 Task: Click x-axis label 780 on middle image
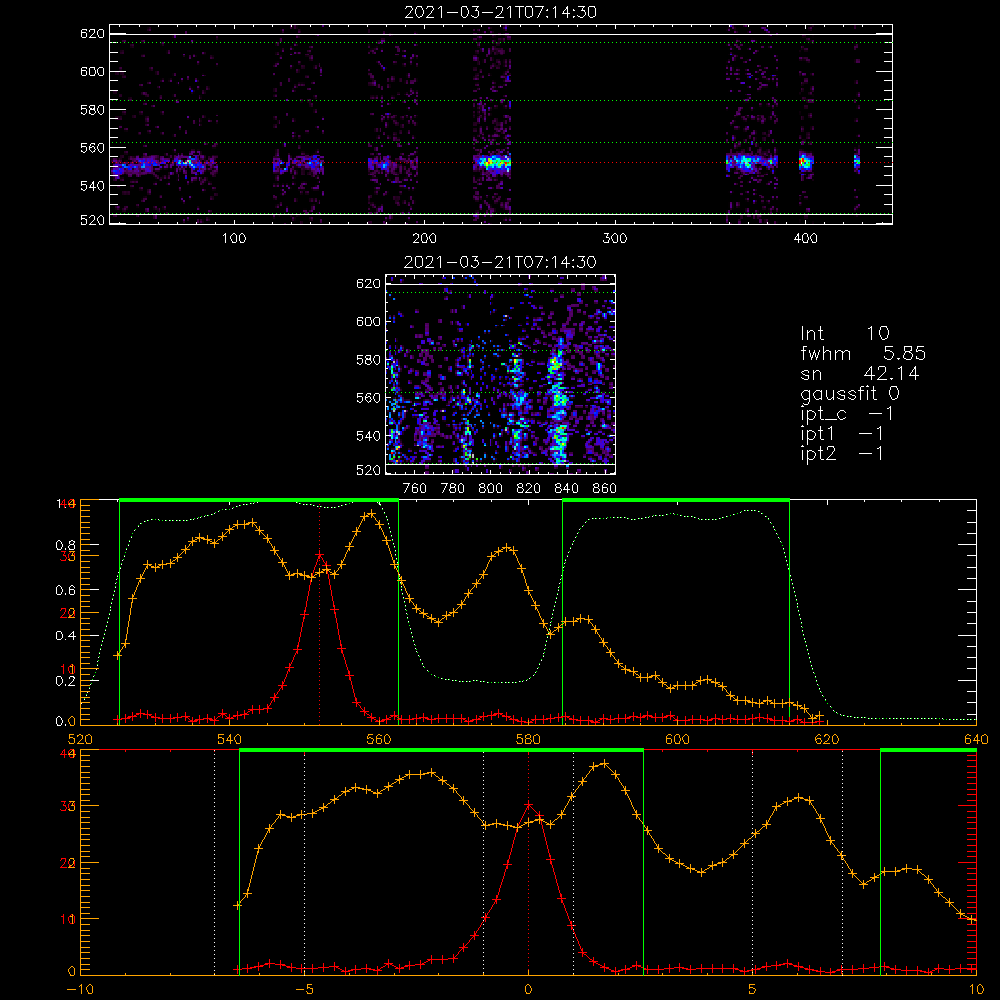coord(453,489)
